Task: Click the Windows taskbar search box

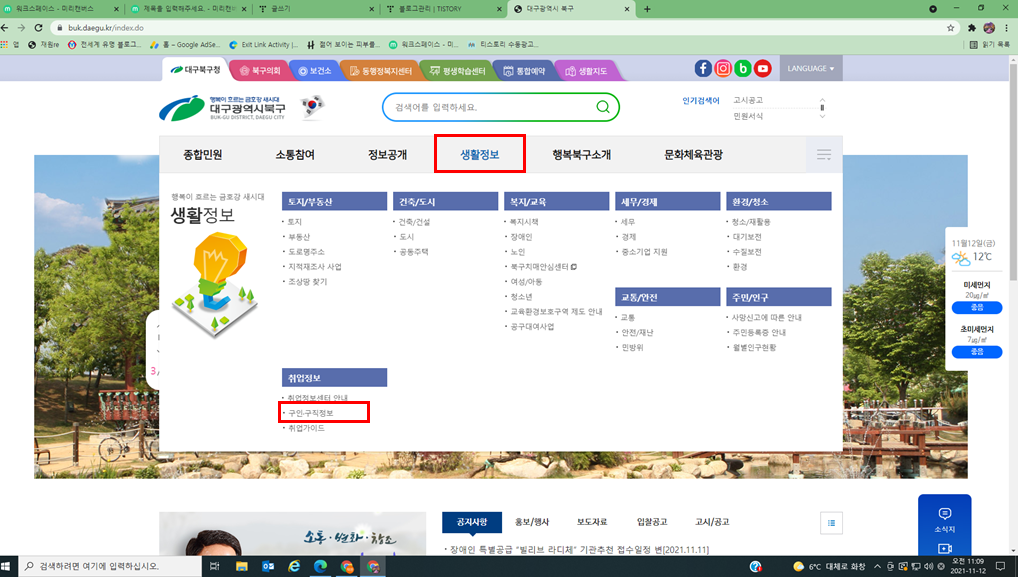Action: coord(109,567)
